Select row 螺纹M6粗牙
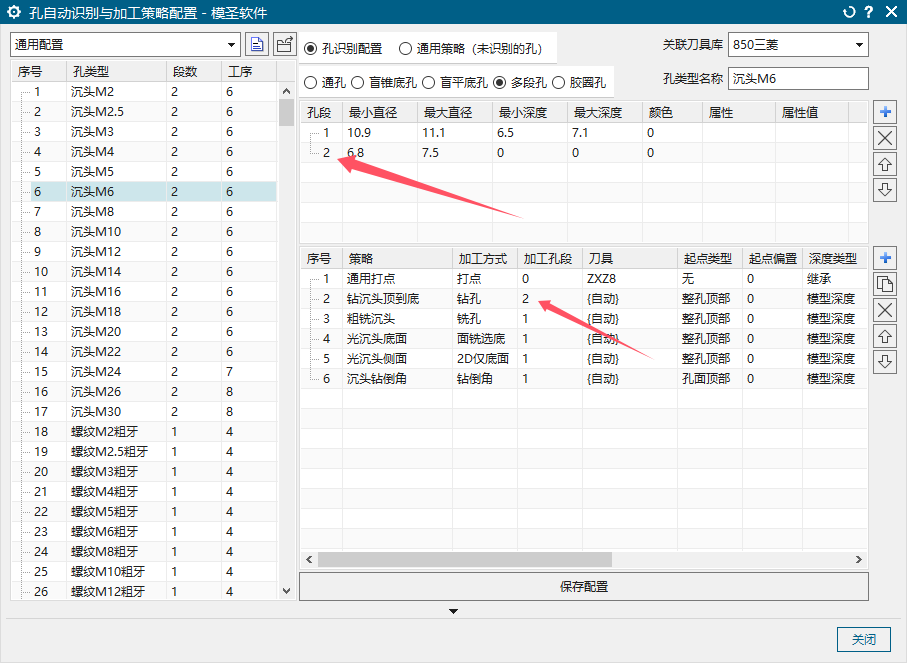 tap(144, 531)
